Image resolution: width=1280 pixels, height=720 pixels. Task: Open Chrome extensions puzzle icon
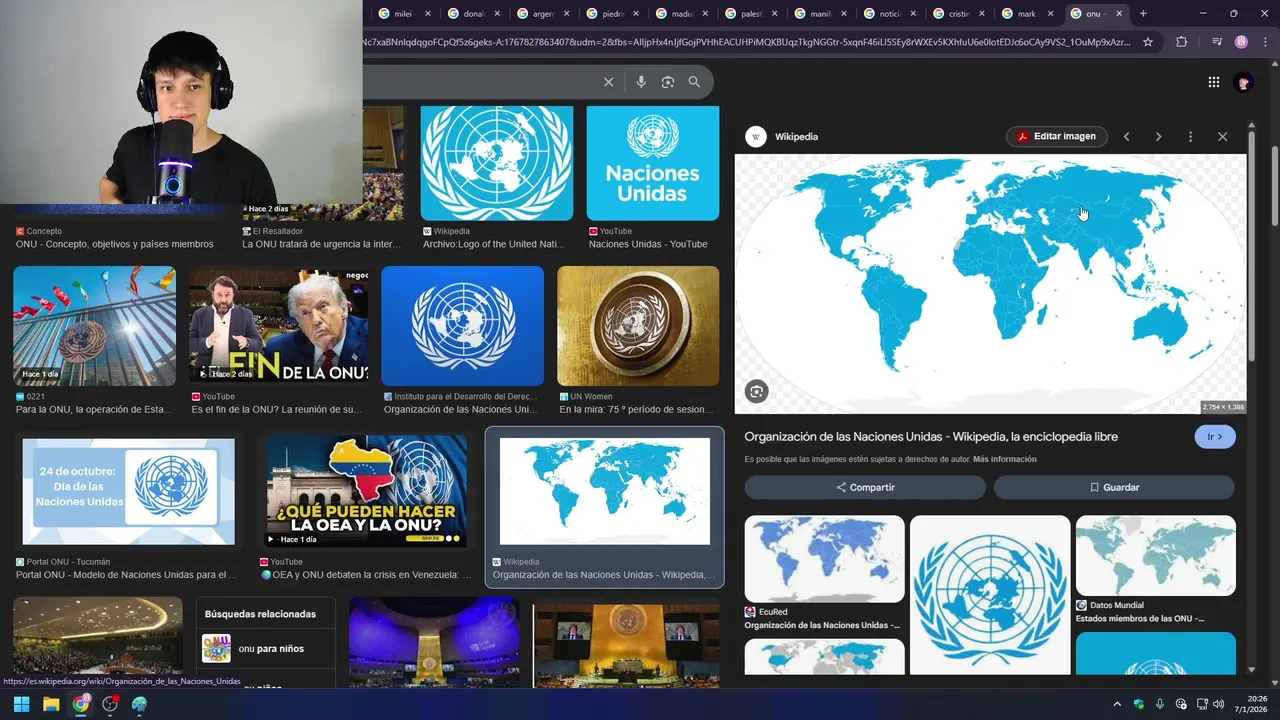point(1182,42)
